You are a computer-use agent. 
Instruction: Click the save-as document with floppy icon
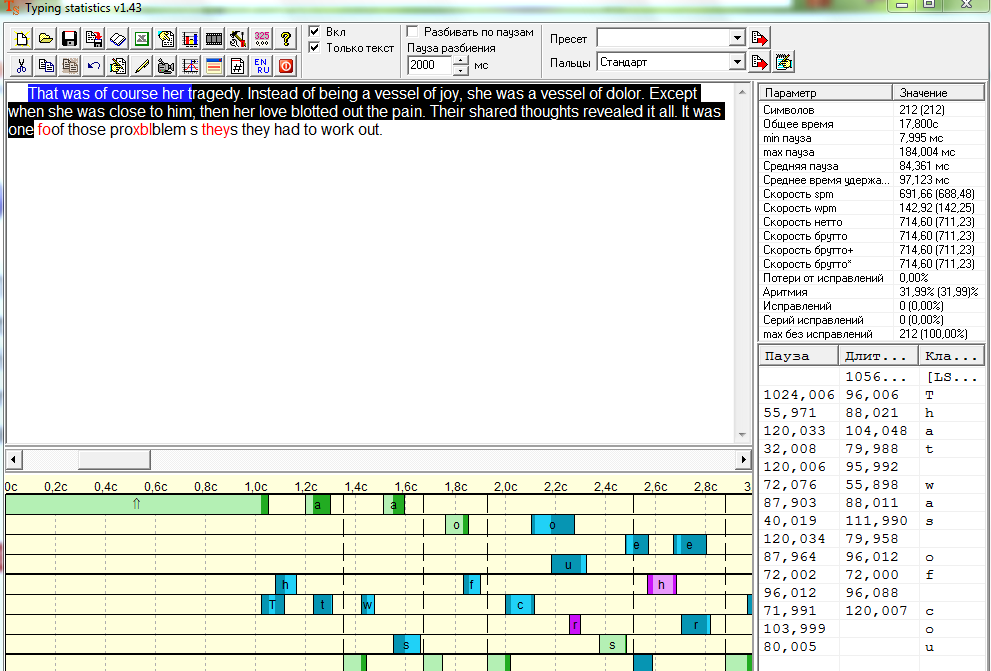[94, 39]
